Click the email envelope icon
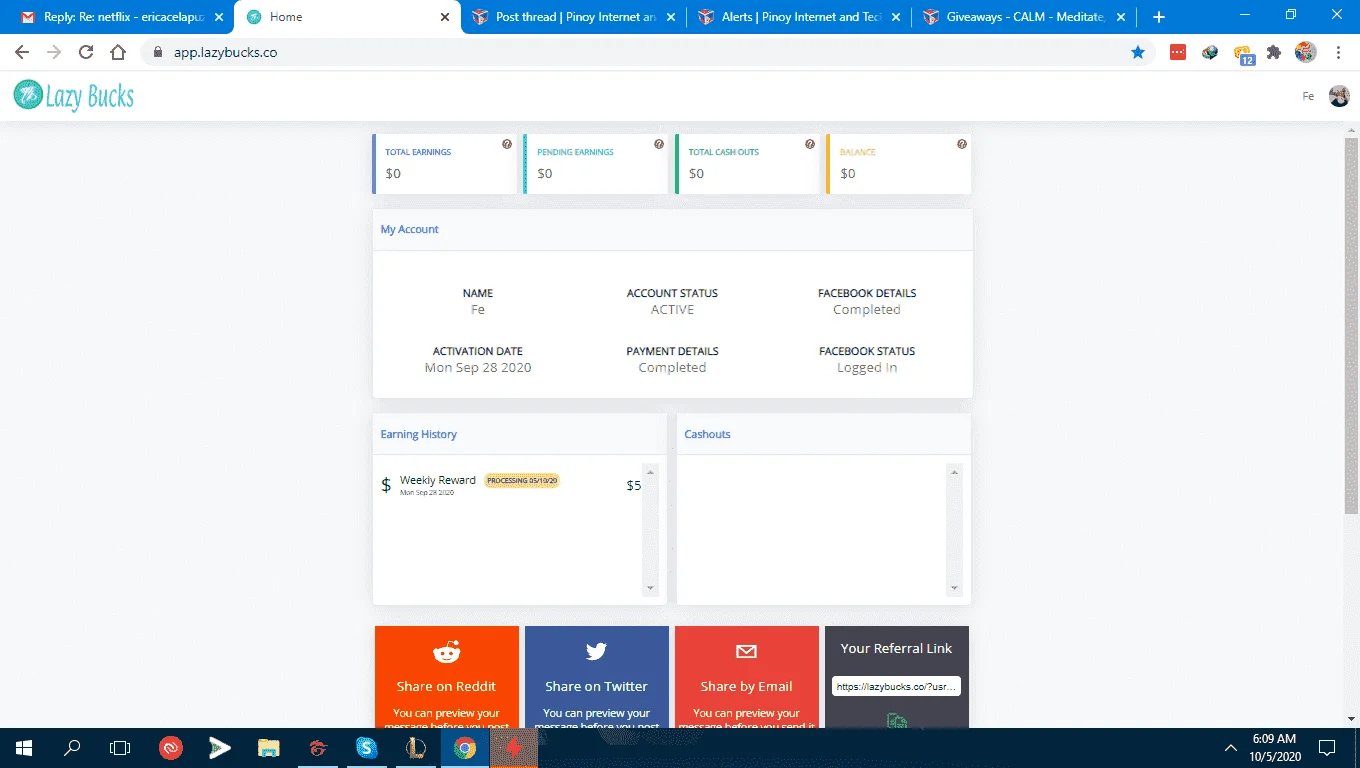 (747, 652)
